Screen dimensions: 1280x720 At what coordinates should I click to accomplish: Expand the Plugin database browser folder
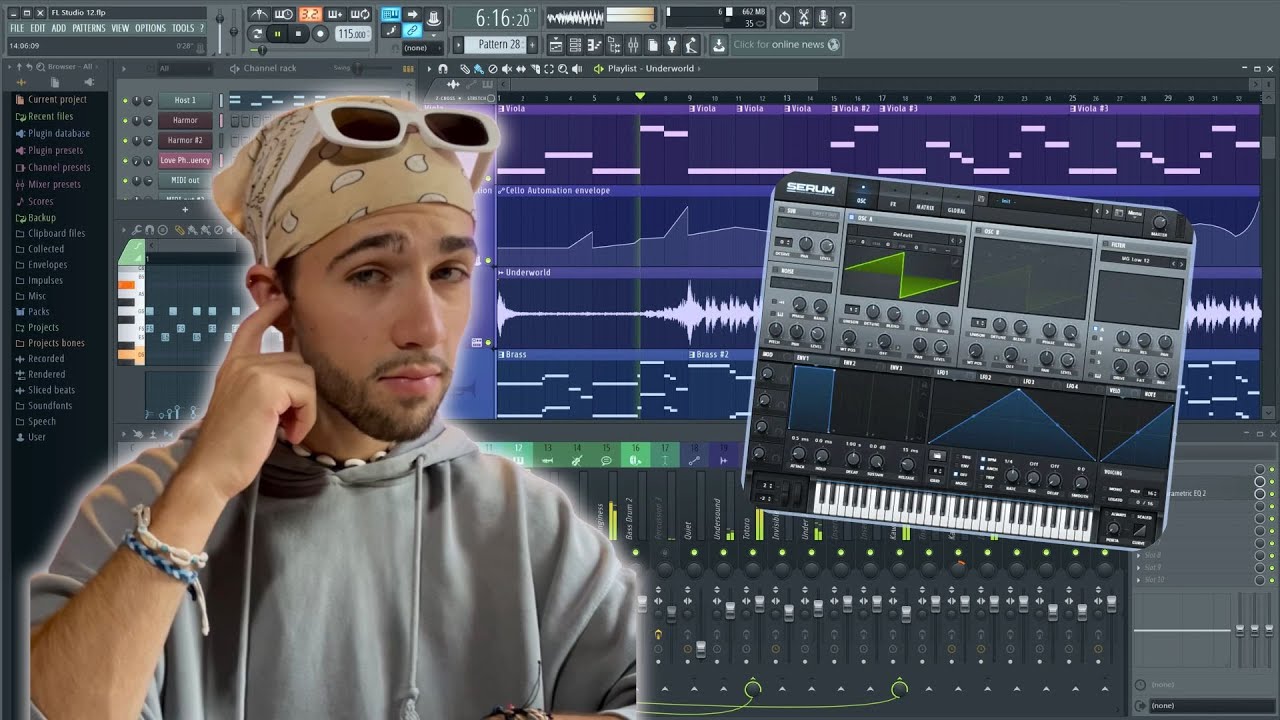click(x=59, y=133)
